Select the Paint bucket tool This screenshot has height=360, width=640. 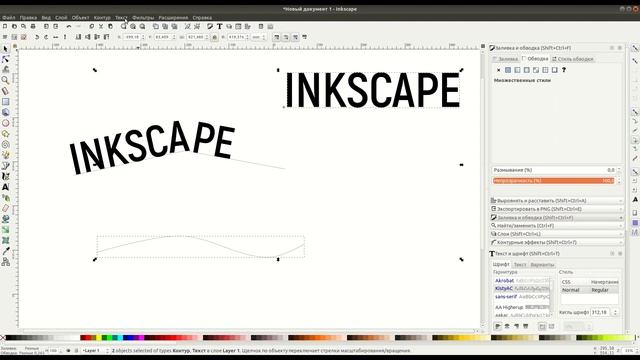(5, 219)
